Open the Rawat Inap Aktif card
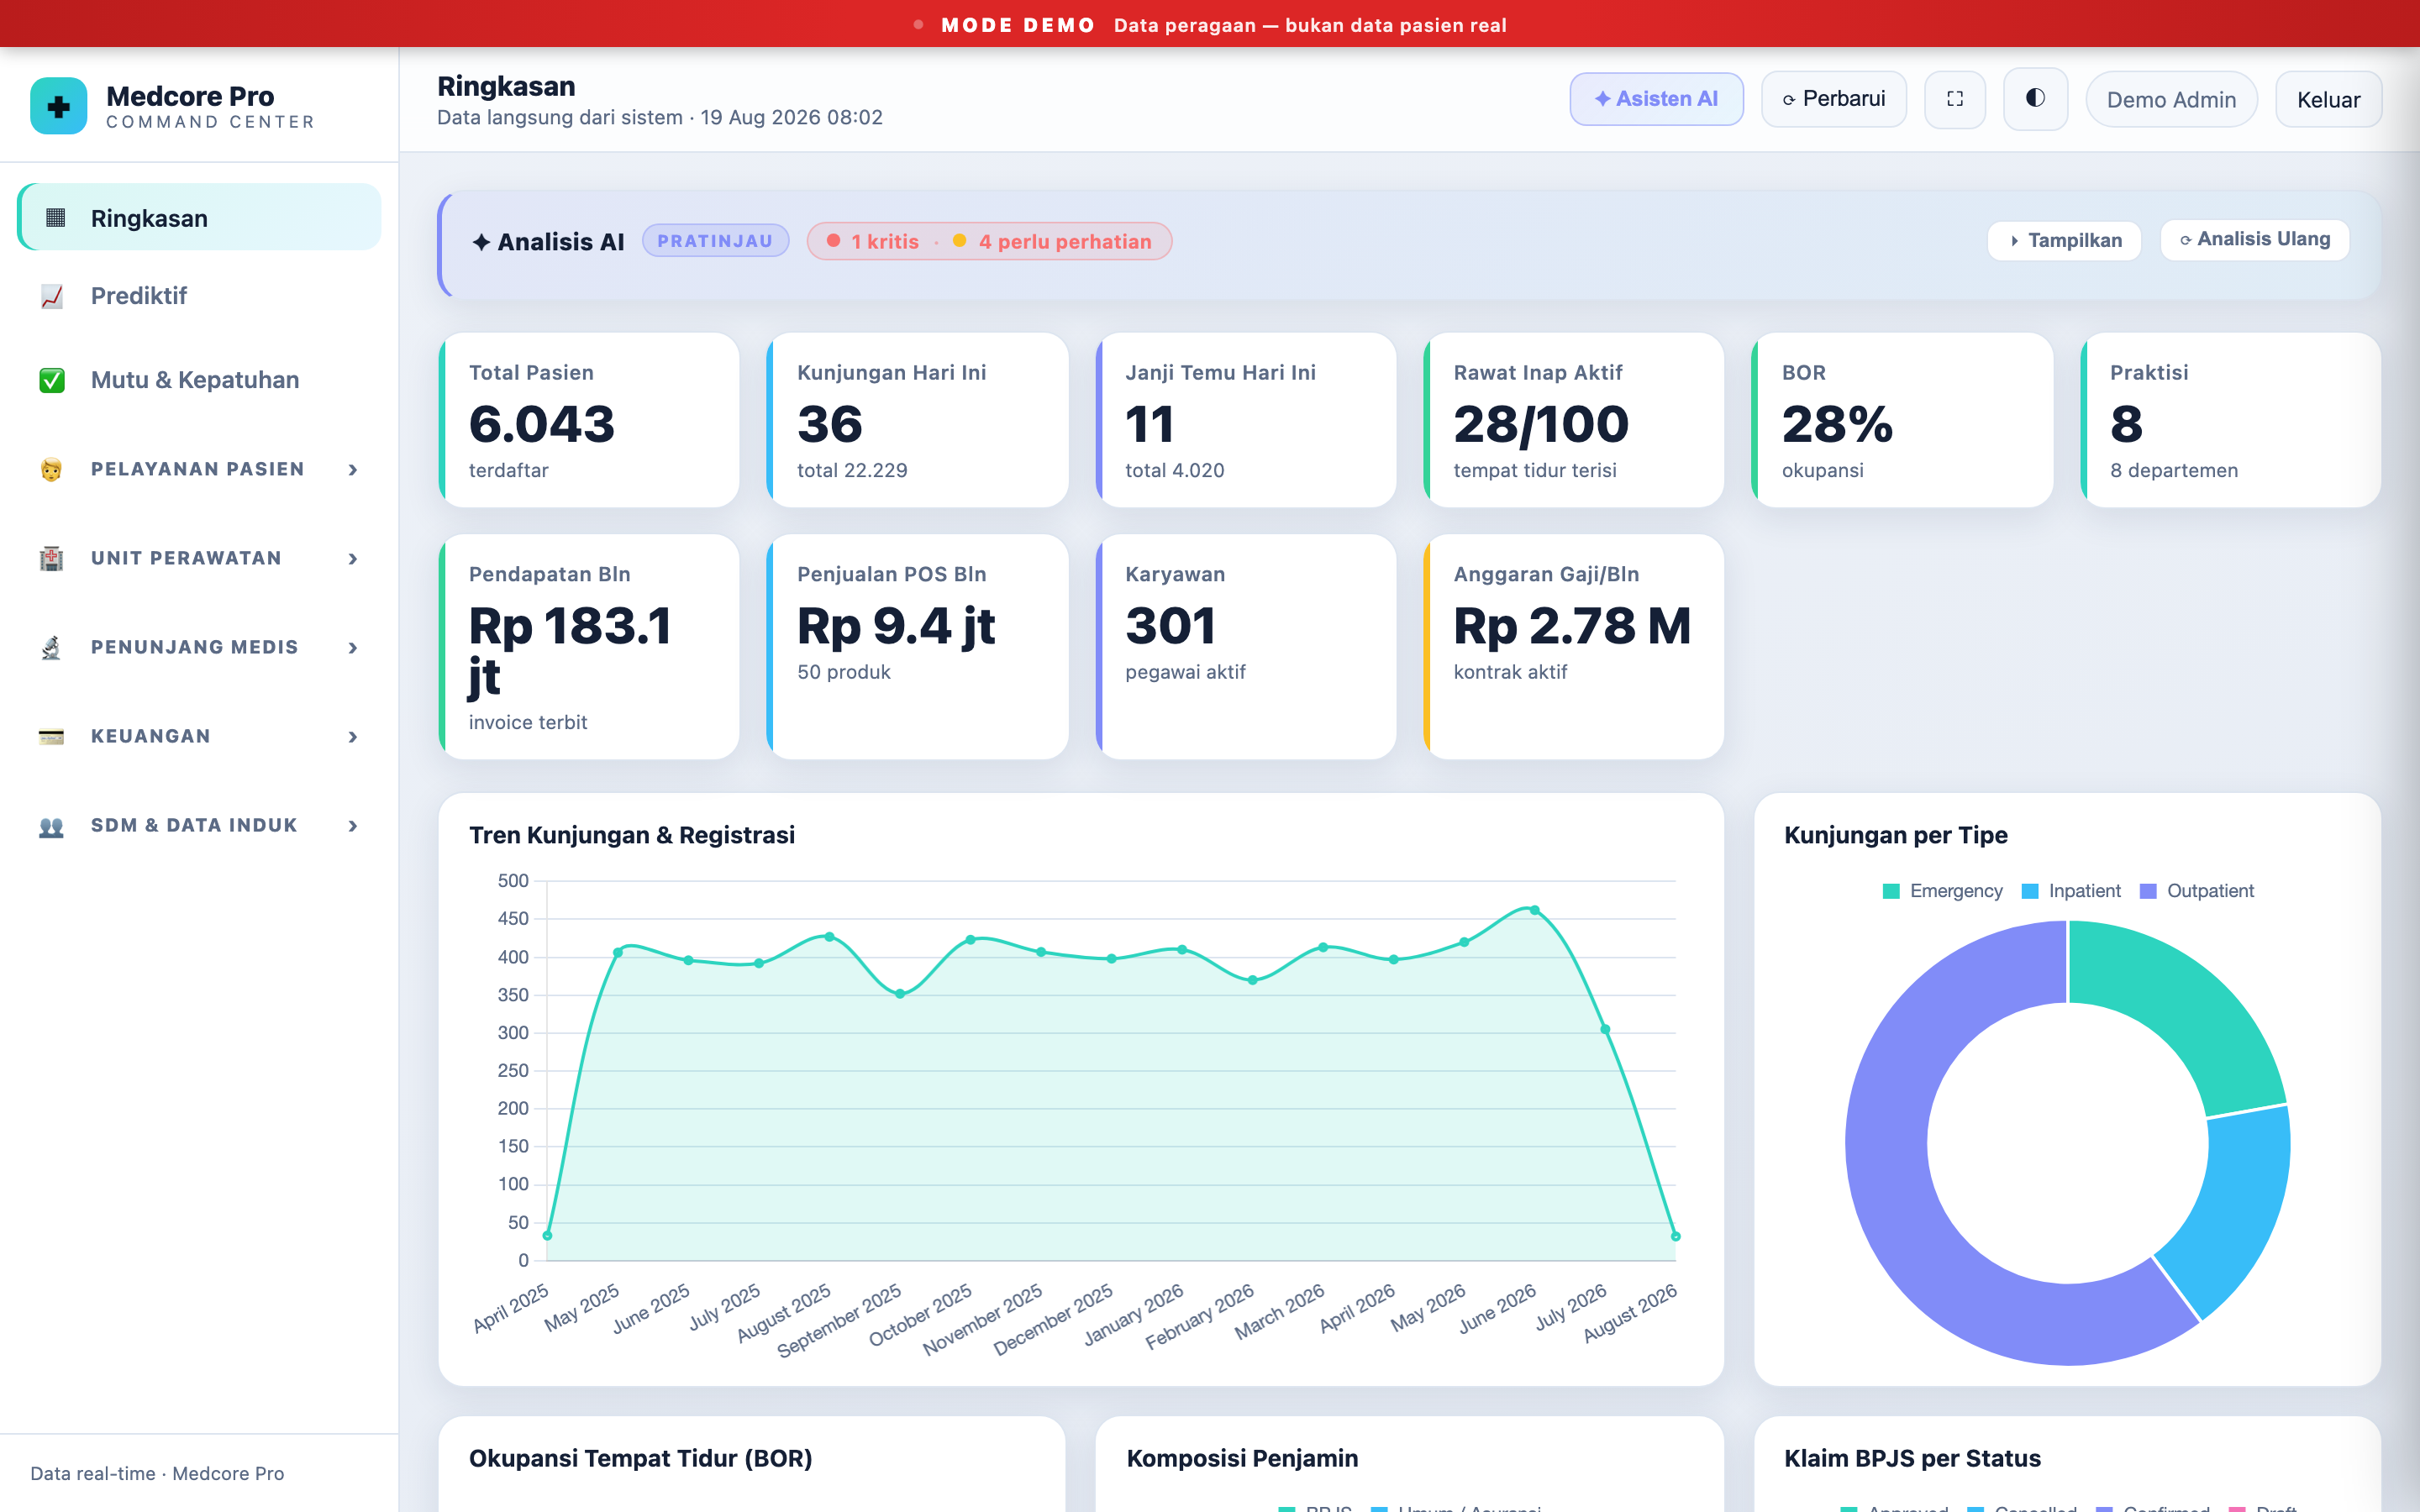This screenshot has width=2420, height=1512. (1574, 420)
